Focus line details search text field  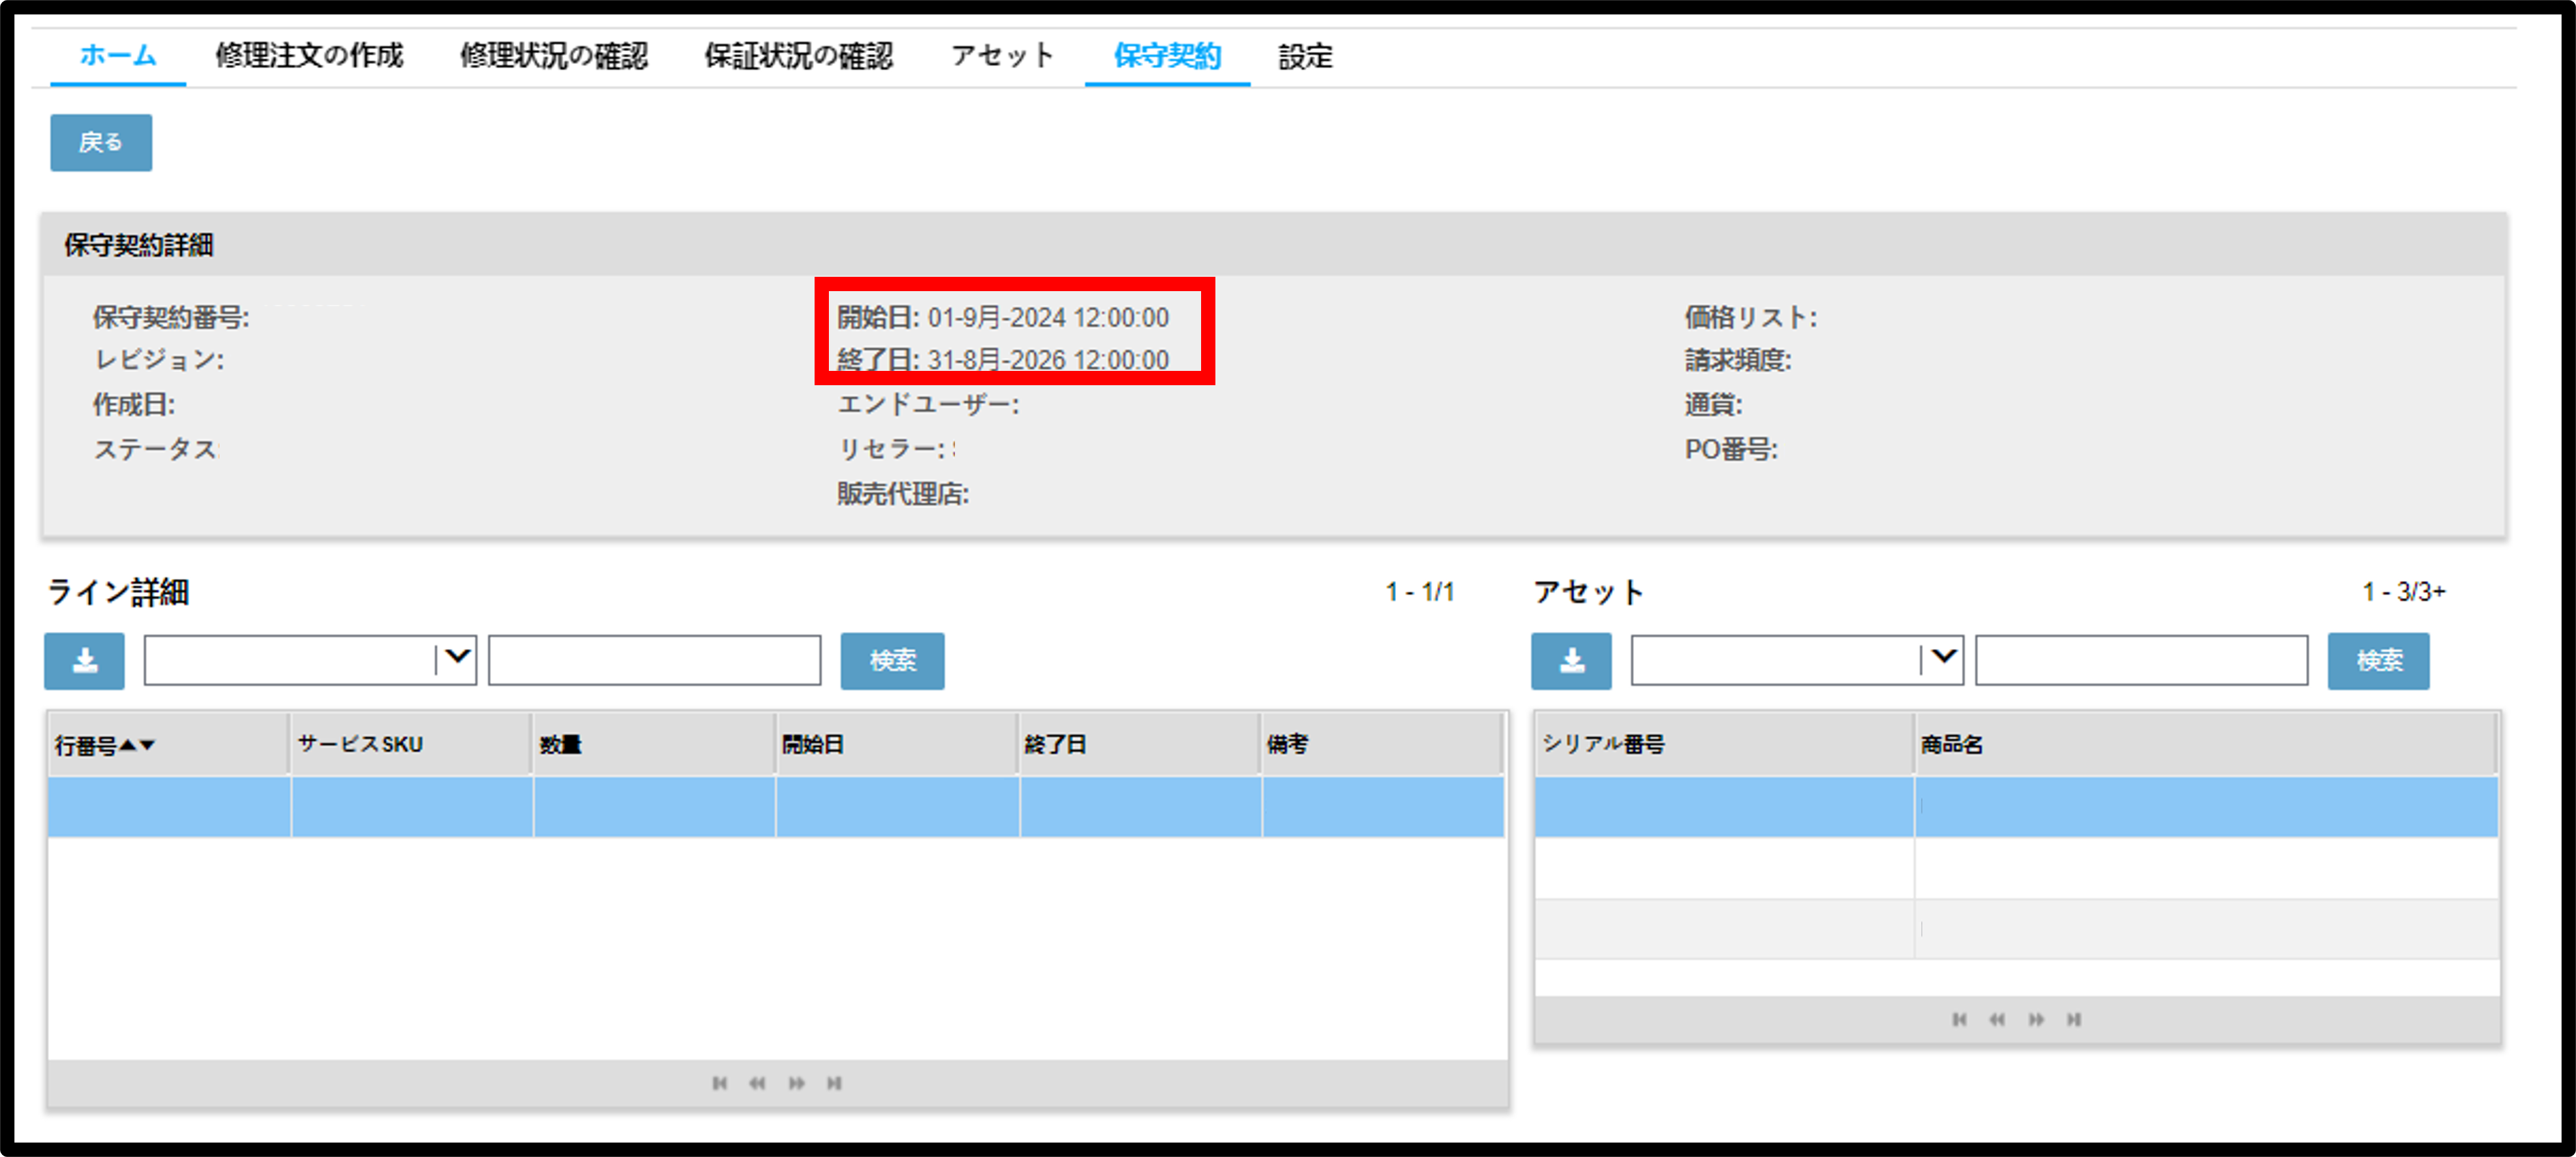point(655,660)
